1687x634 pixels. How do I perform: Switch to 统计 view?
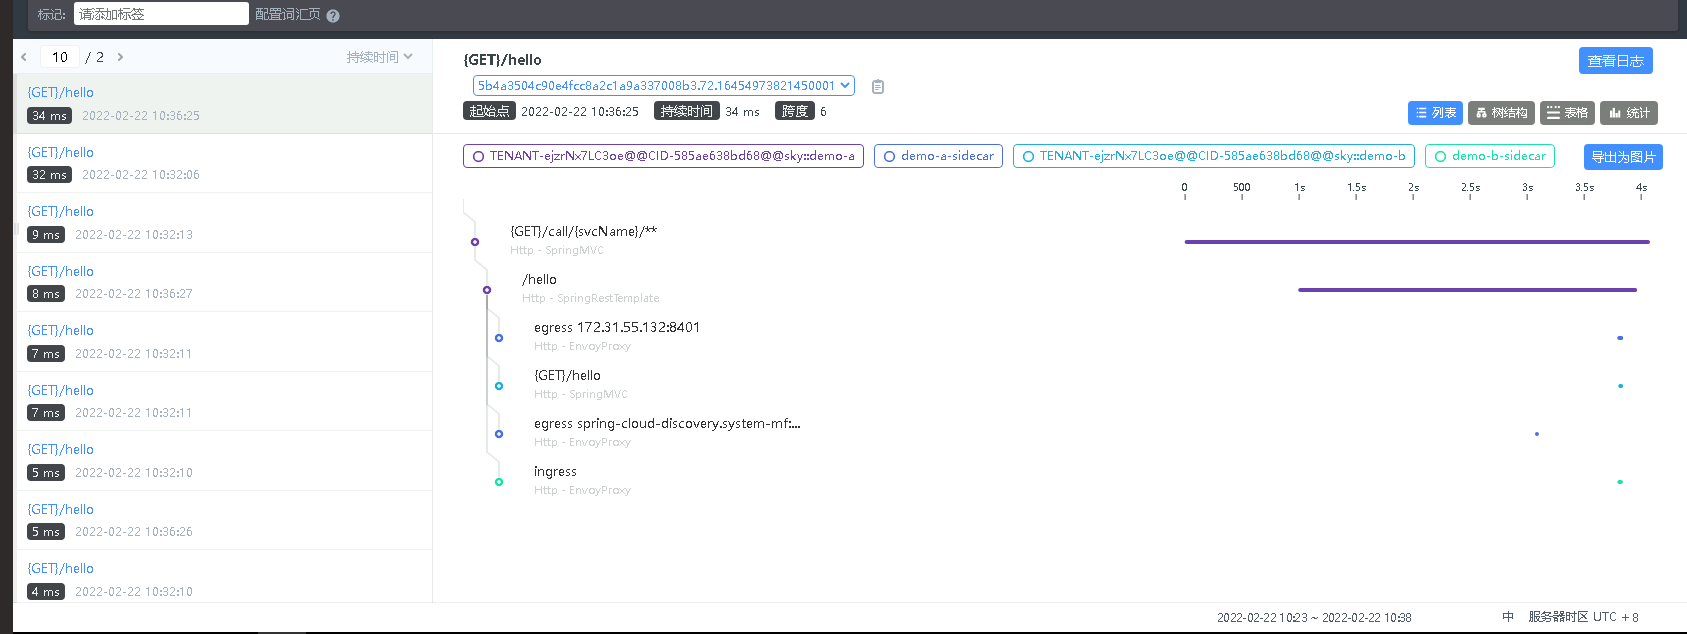(x=1629, y=113)
